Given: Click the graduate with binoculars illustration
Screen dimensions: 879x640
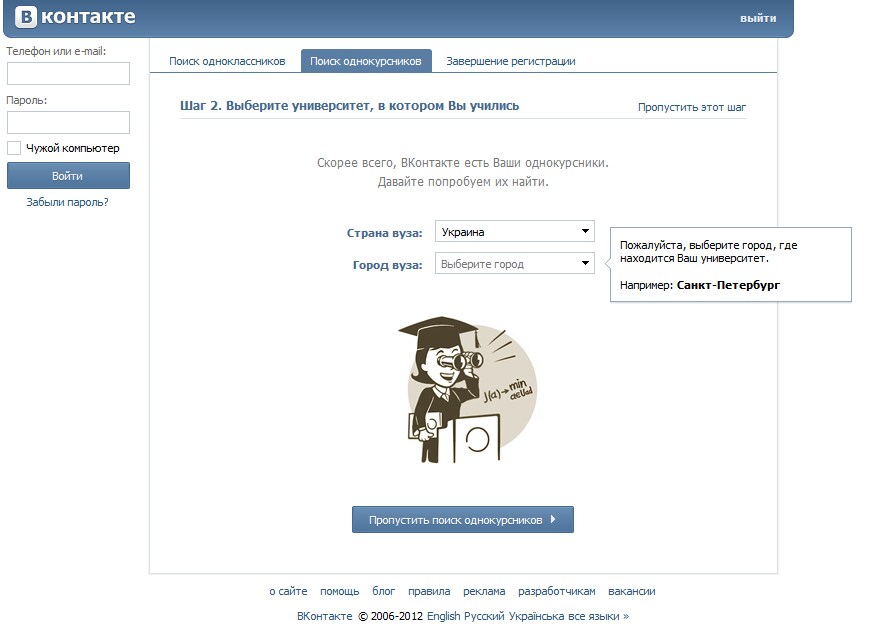Looking at the screenshot, I should tap(468, 389).
